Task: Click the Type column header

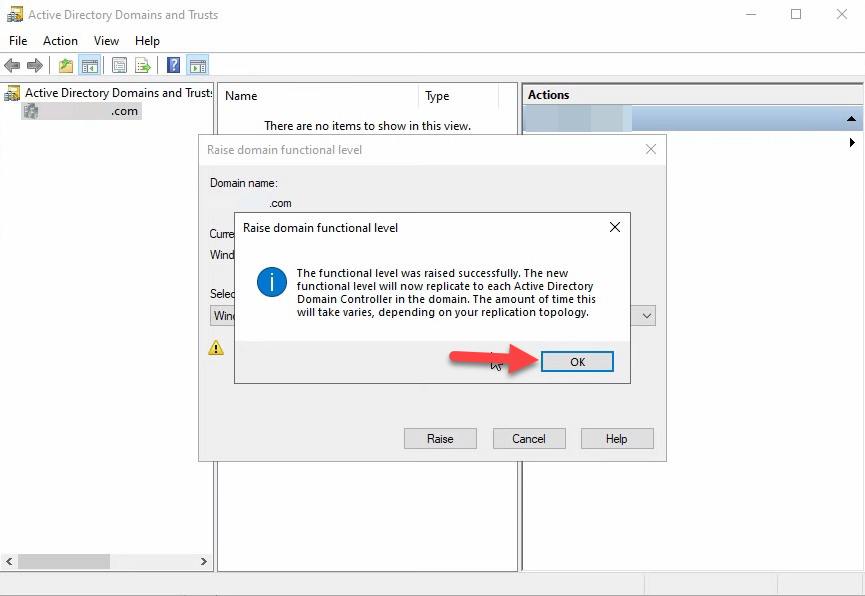Action: (x=458, y=96)
